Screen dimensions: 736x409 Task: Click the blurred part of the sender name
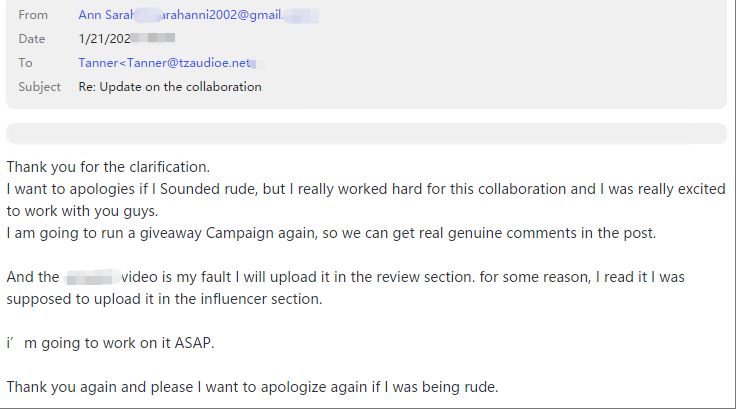148,15
